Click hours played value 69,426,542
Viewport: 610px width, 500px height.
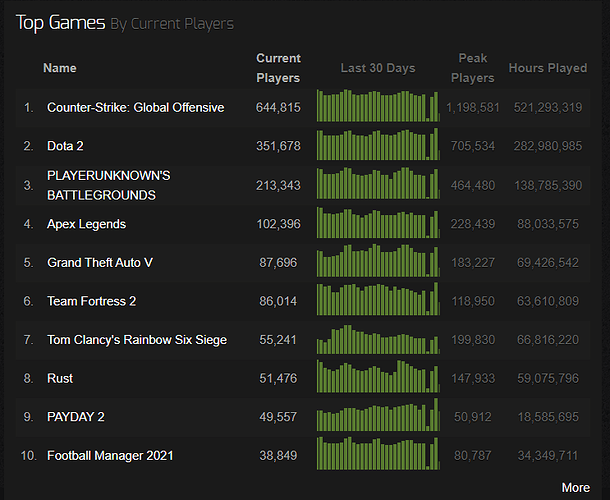548,263
